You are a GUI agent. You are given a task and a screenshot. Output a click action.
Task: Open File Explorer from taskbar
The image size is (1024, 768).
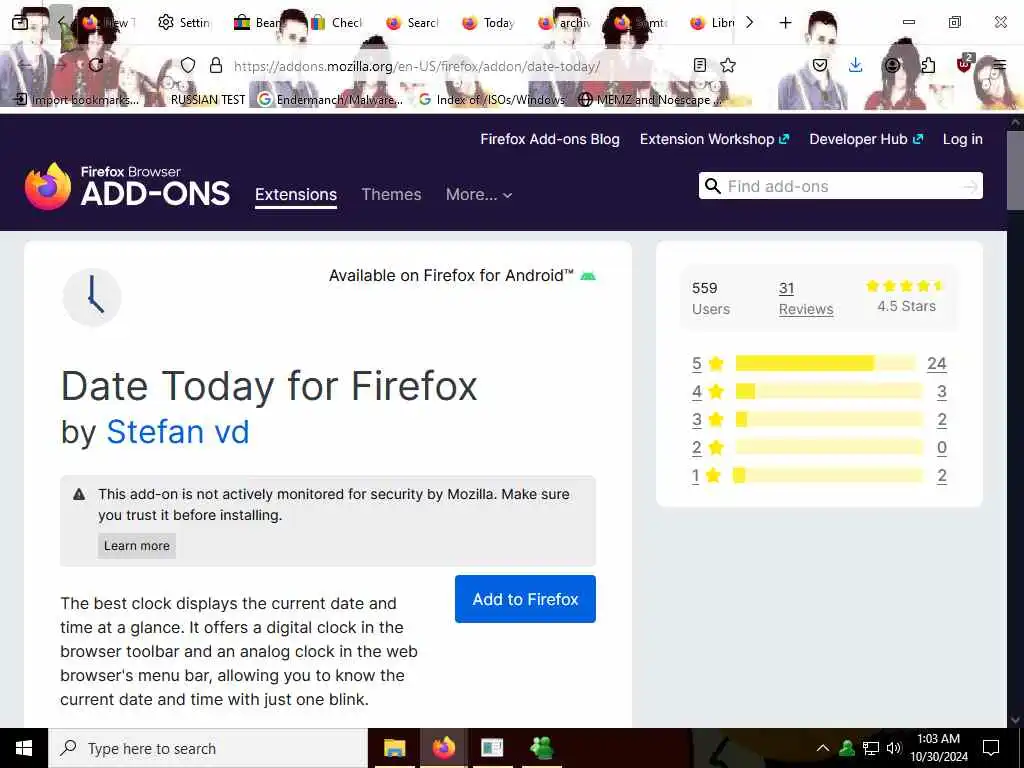click(x=394, y=748)
